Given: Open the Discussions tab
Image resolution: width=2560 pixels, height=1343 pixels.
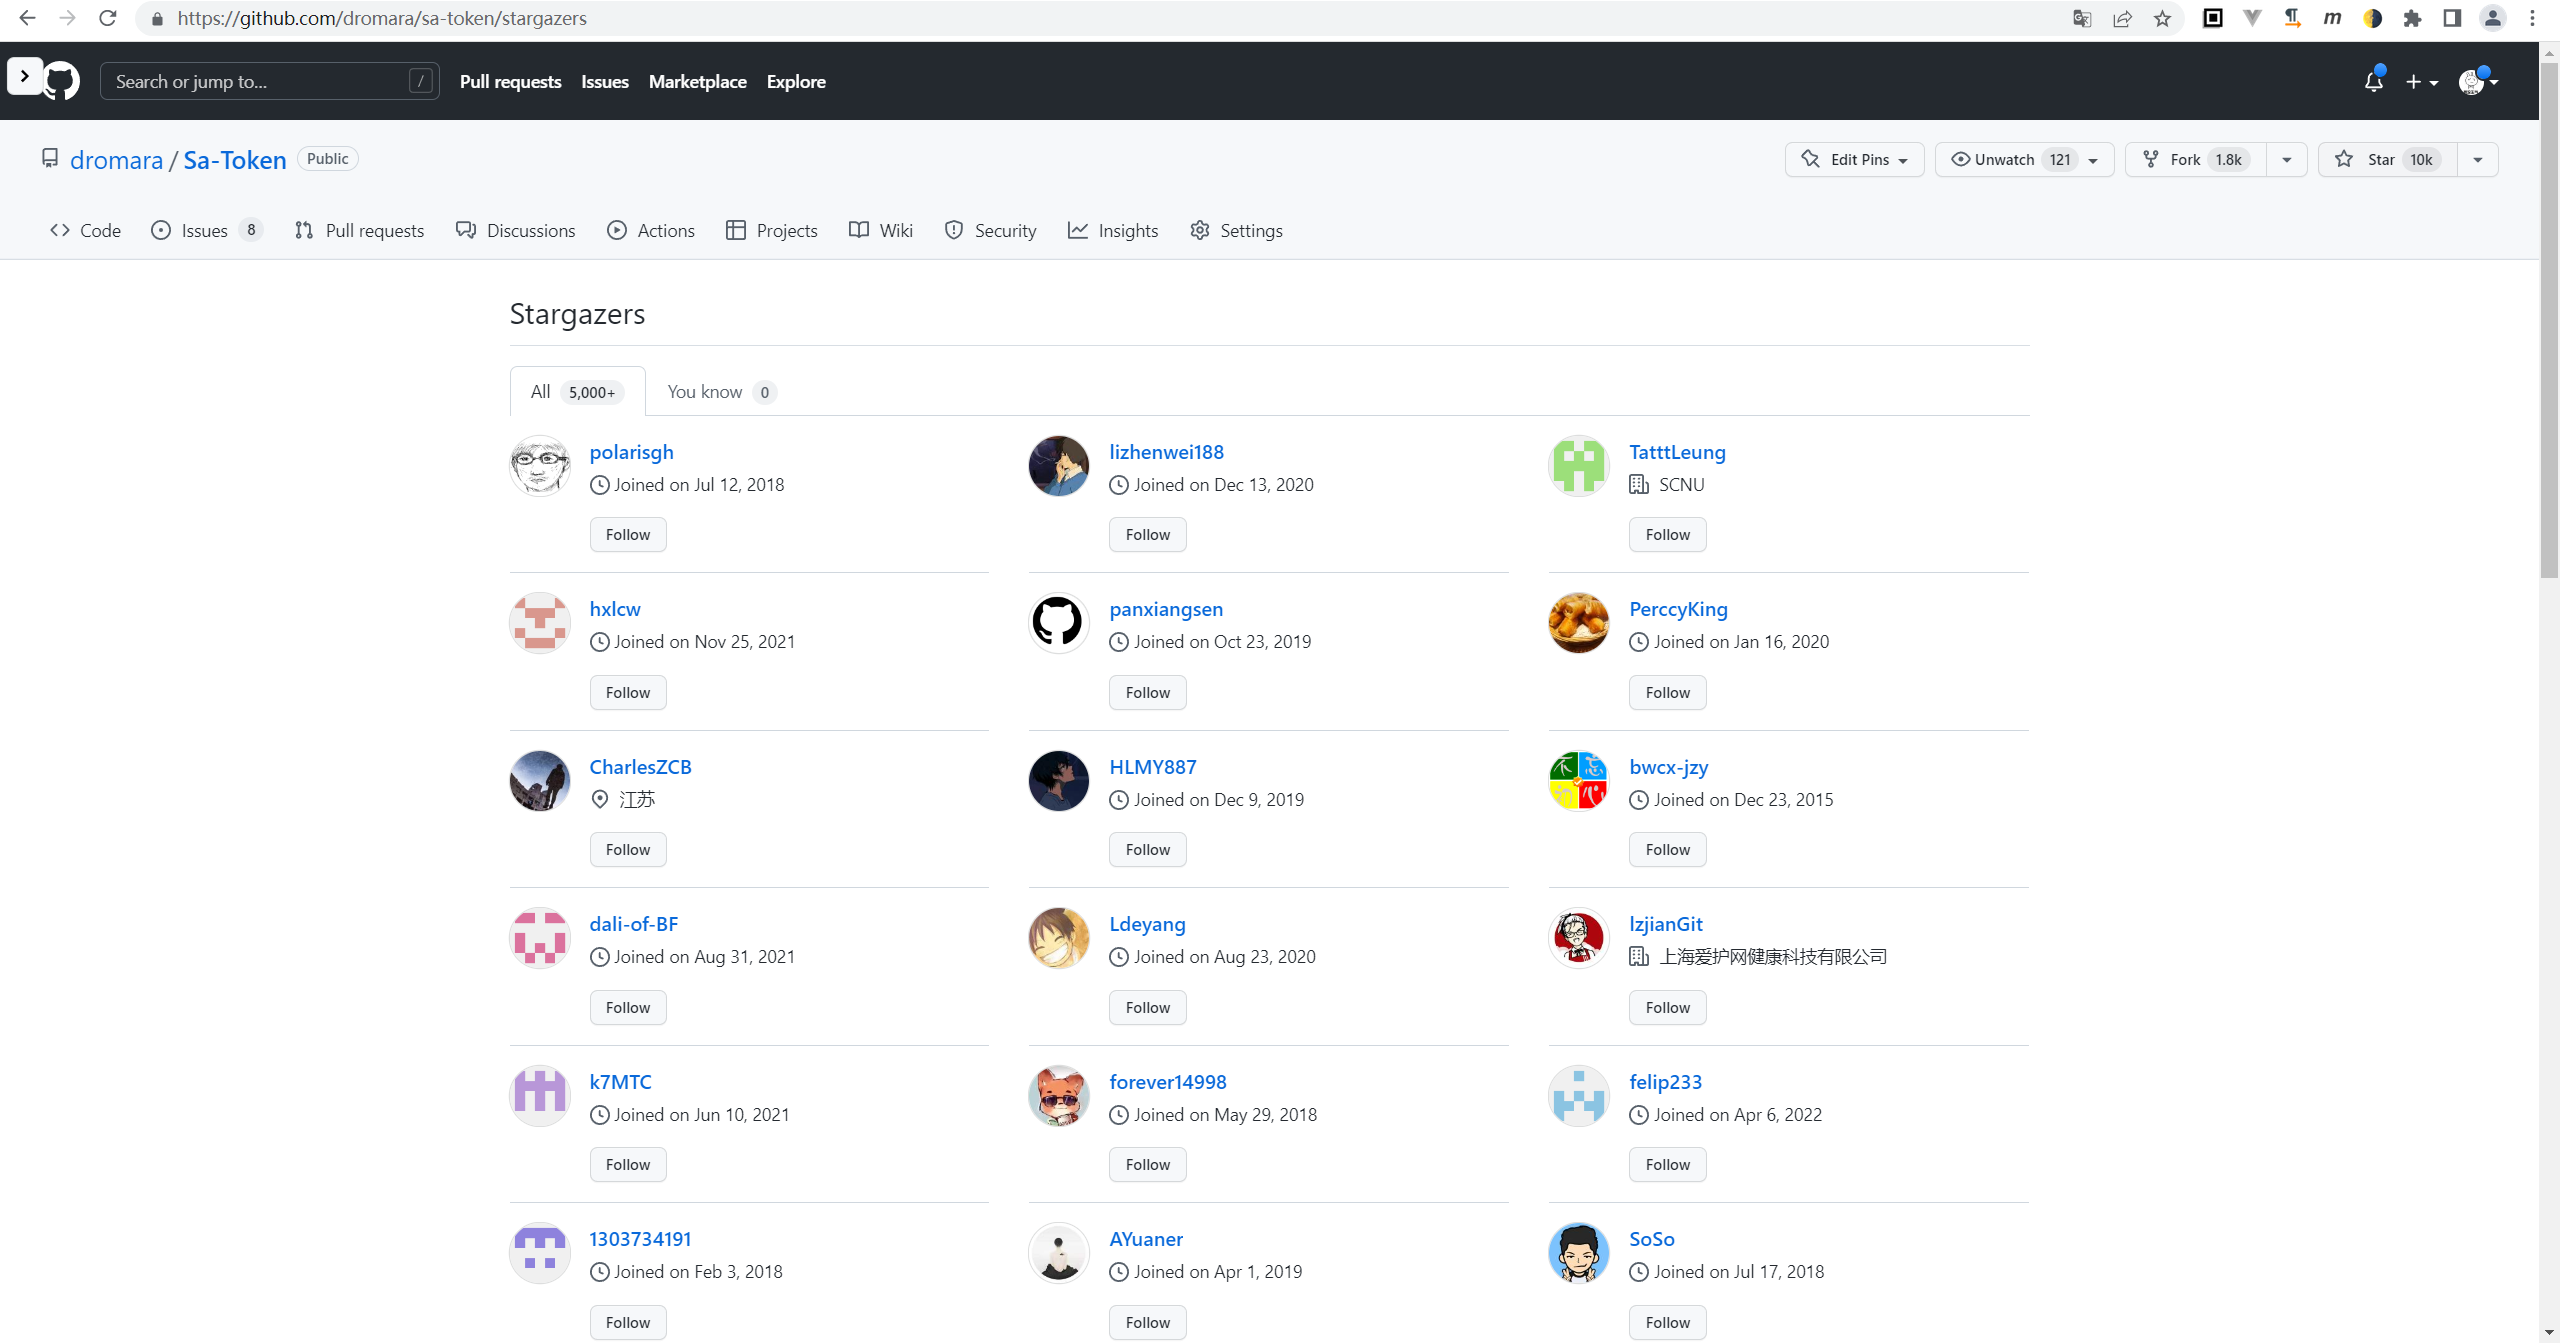Looking at the screenshot, I should pos(516,231).
